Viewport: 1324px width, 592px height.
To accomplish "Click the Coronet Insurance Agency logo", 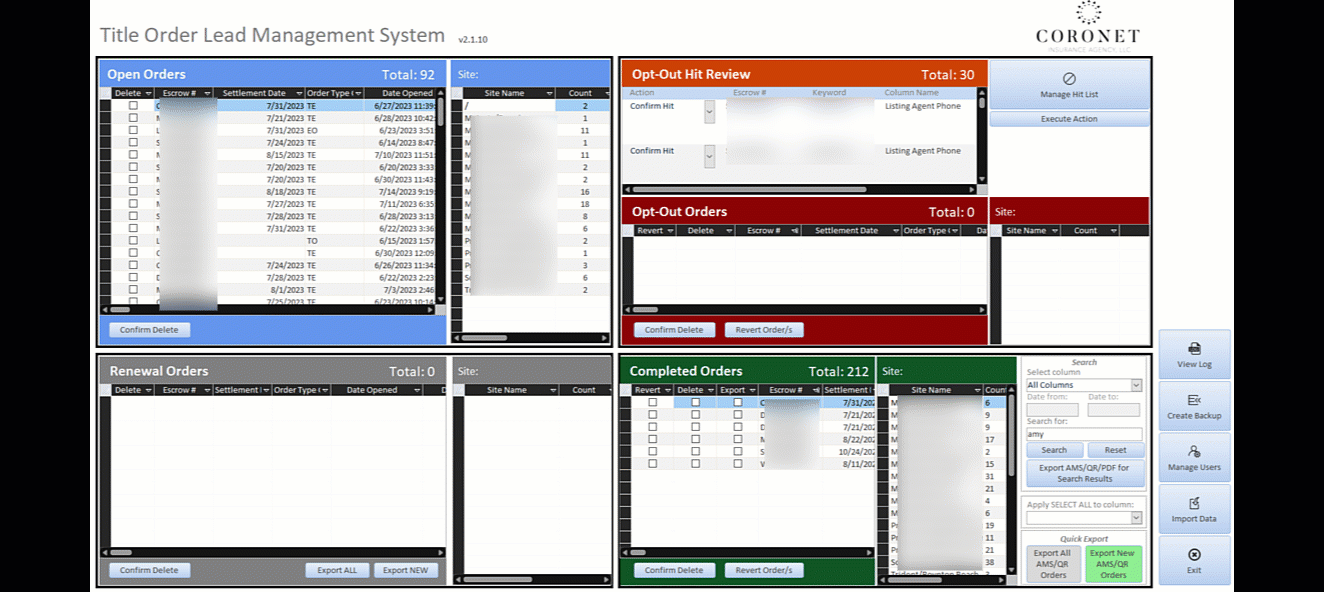I will click(1087, 27).
